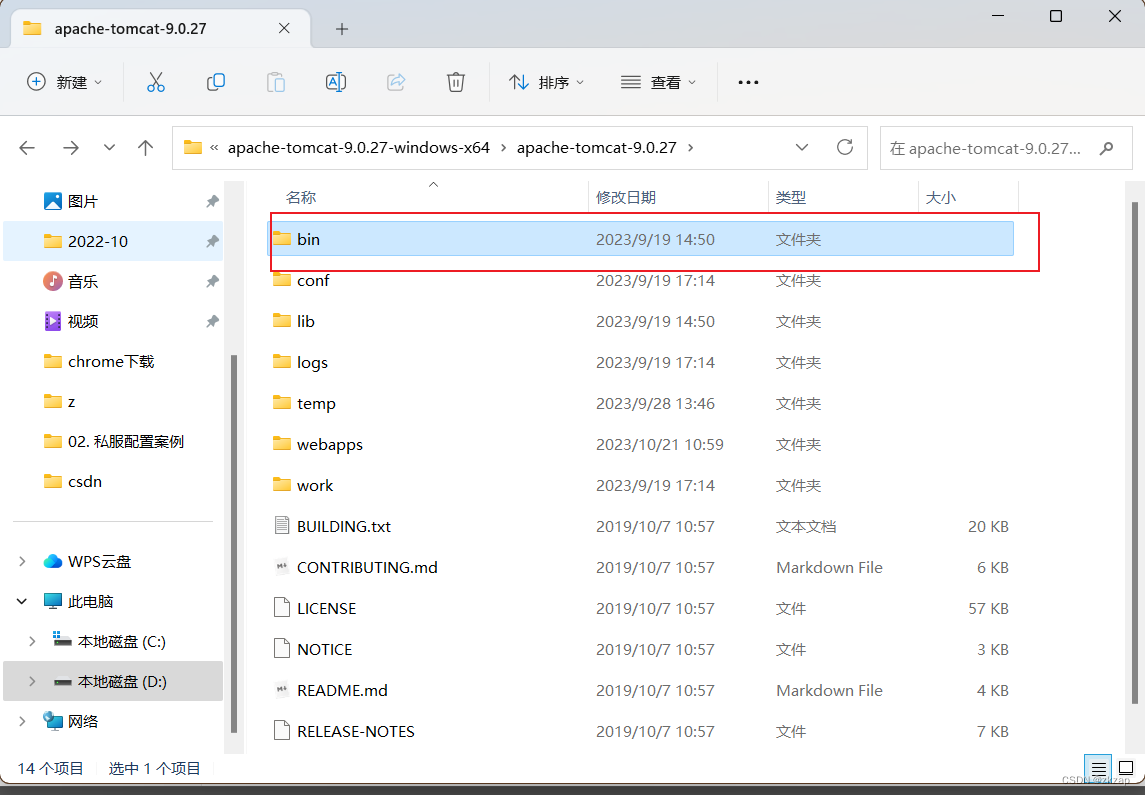Collapse the 此电脑 tree node
The width and height of the screenshot is (1145, 795).
click(x=22, y=602)
